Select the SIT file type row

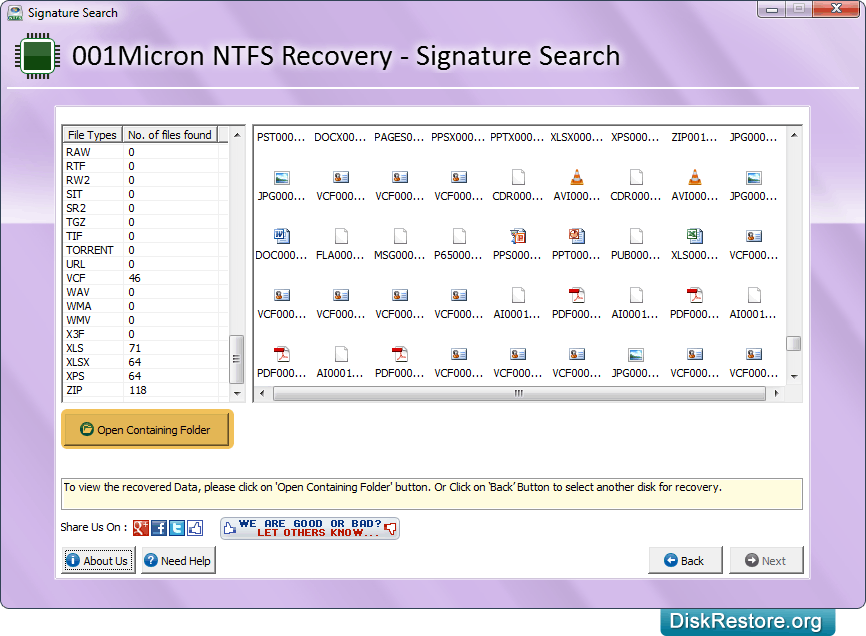[145, 194]
